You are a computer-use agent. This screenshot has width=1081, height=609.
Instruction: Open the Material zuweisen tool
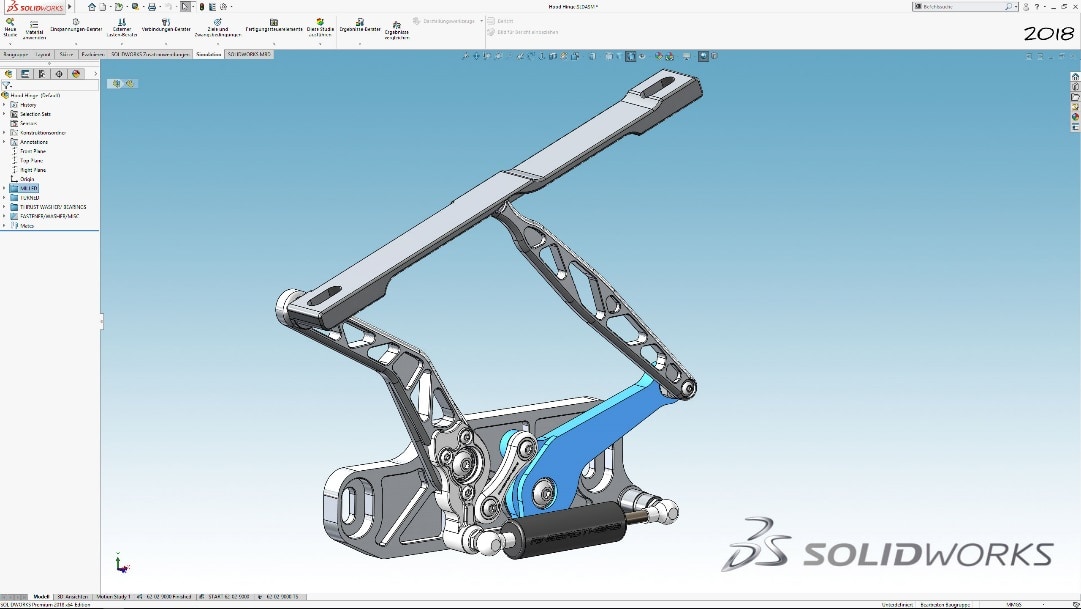coord(34,28)
